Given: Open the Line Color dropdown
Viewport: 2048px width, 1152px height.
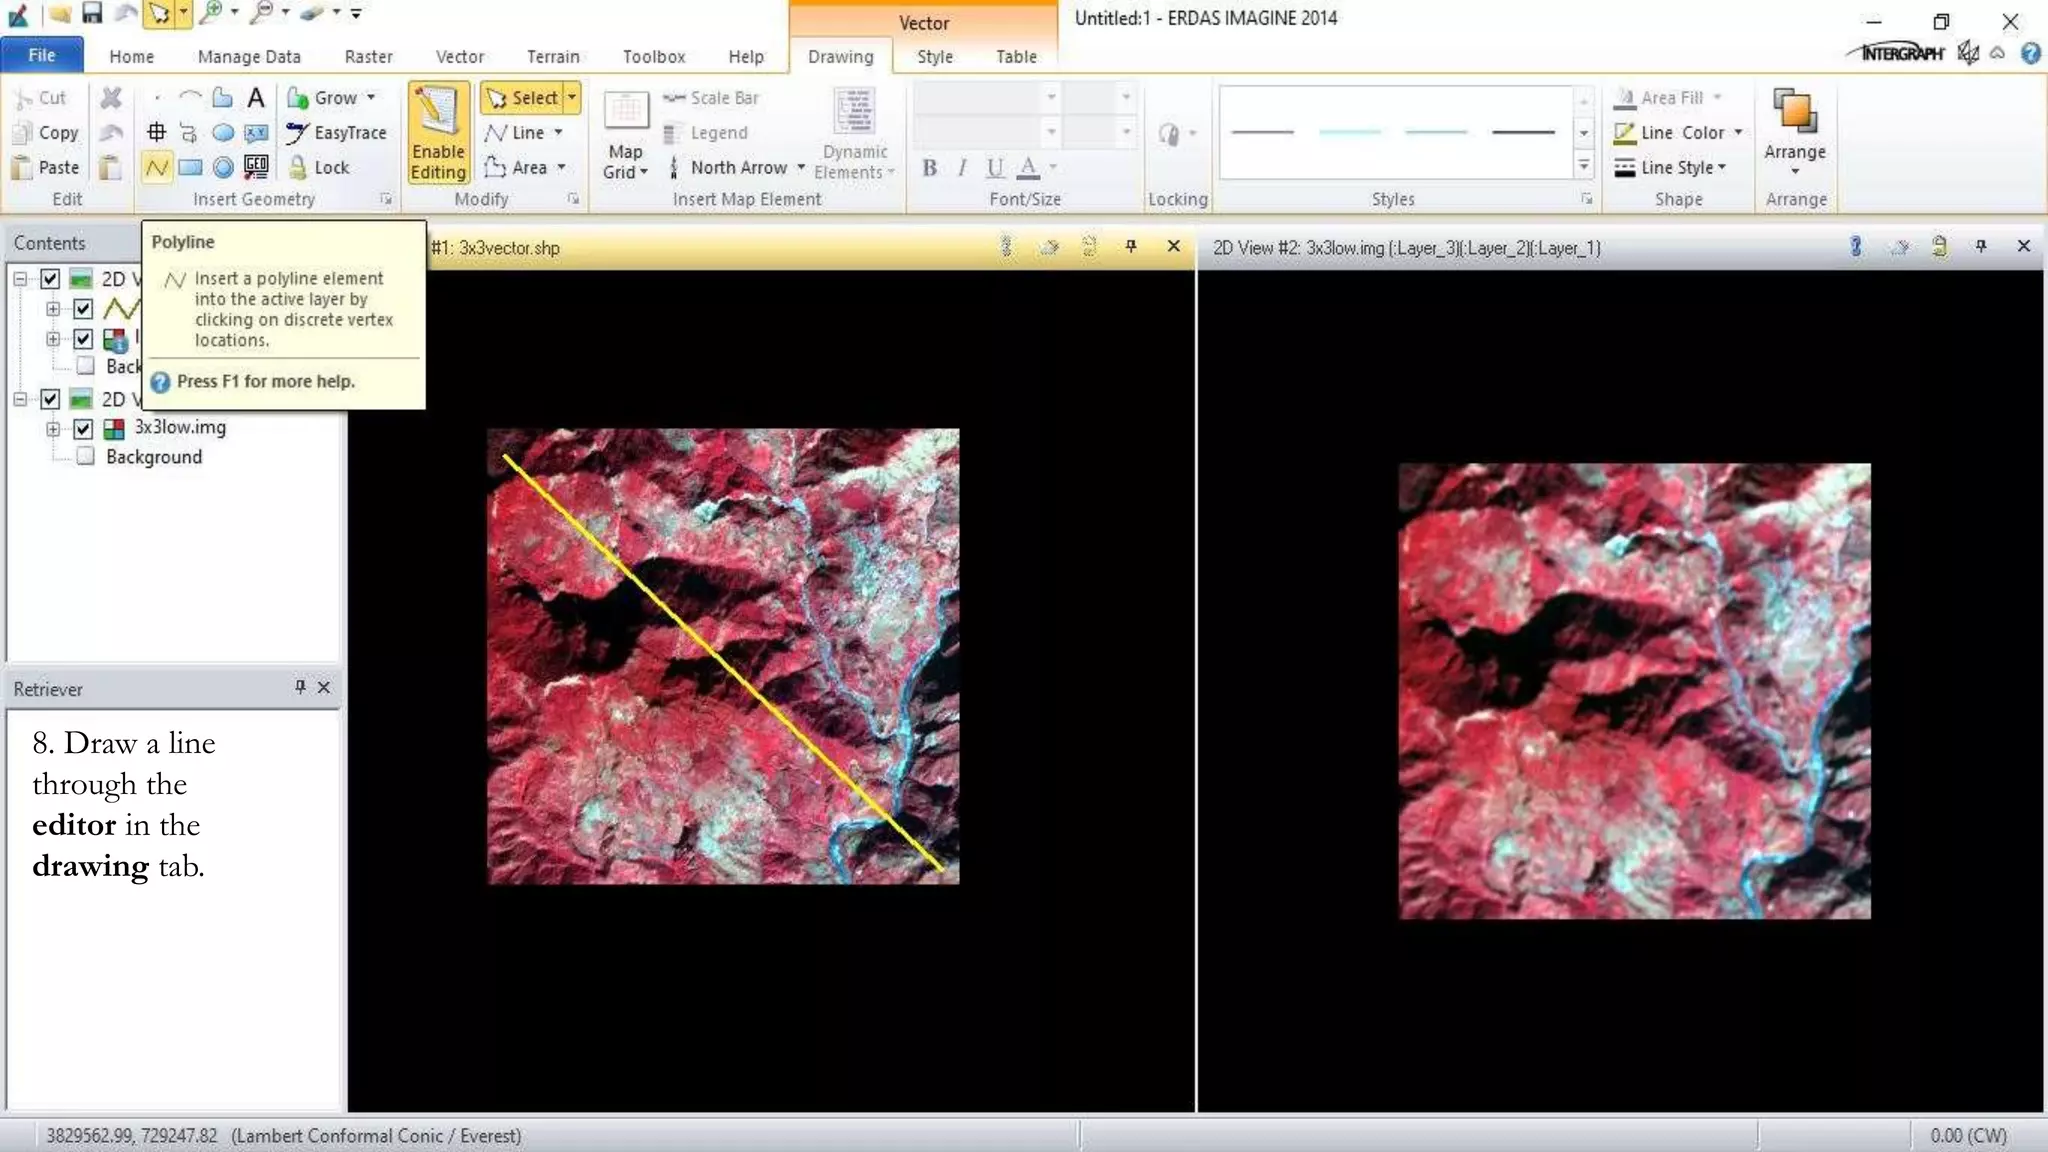Looking at the screenshot, I should click(1739, 132).
